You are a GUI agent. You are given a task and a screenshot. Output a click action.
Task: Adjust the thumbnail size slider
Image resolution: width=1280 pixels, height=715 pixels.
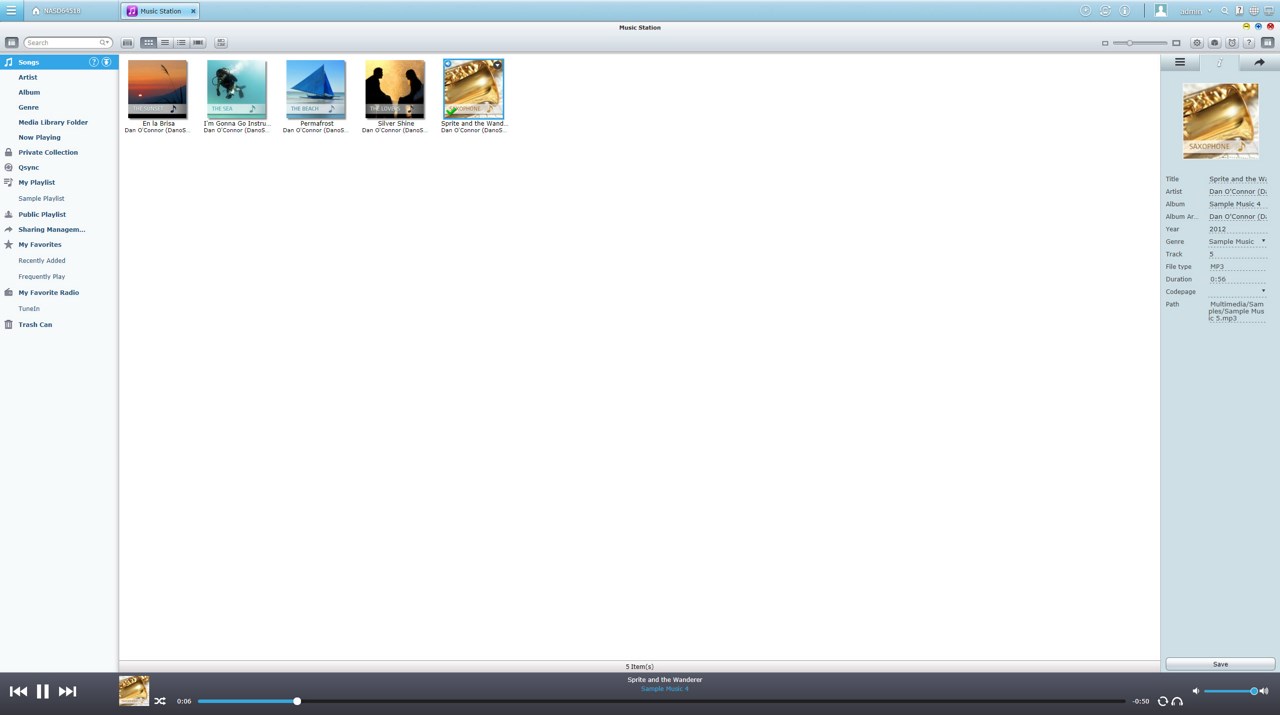tap(1140, 43)
